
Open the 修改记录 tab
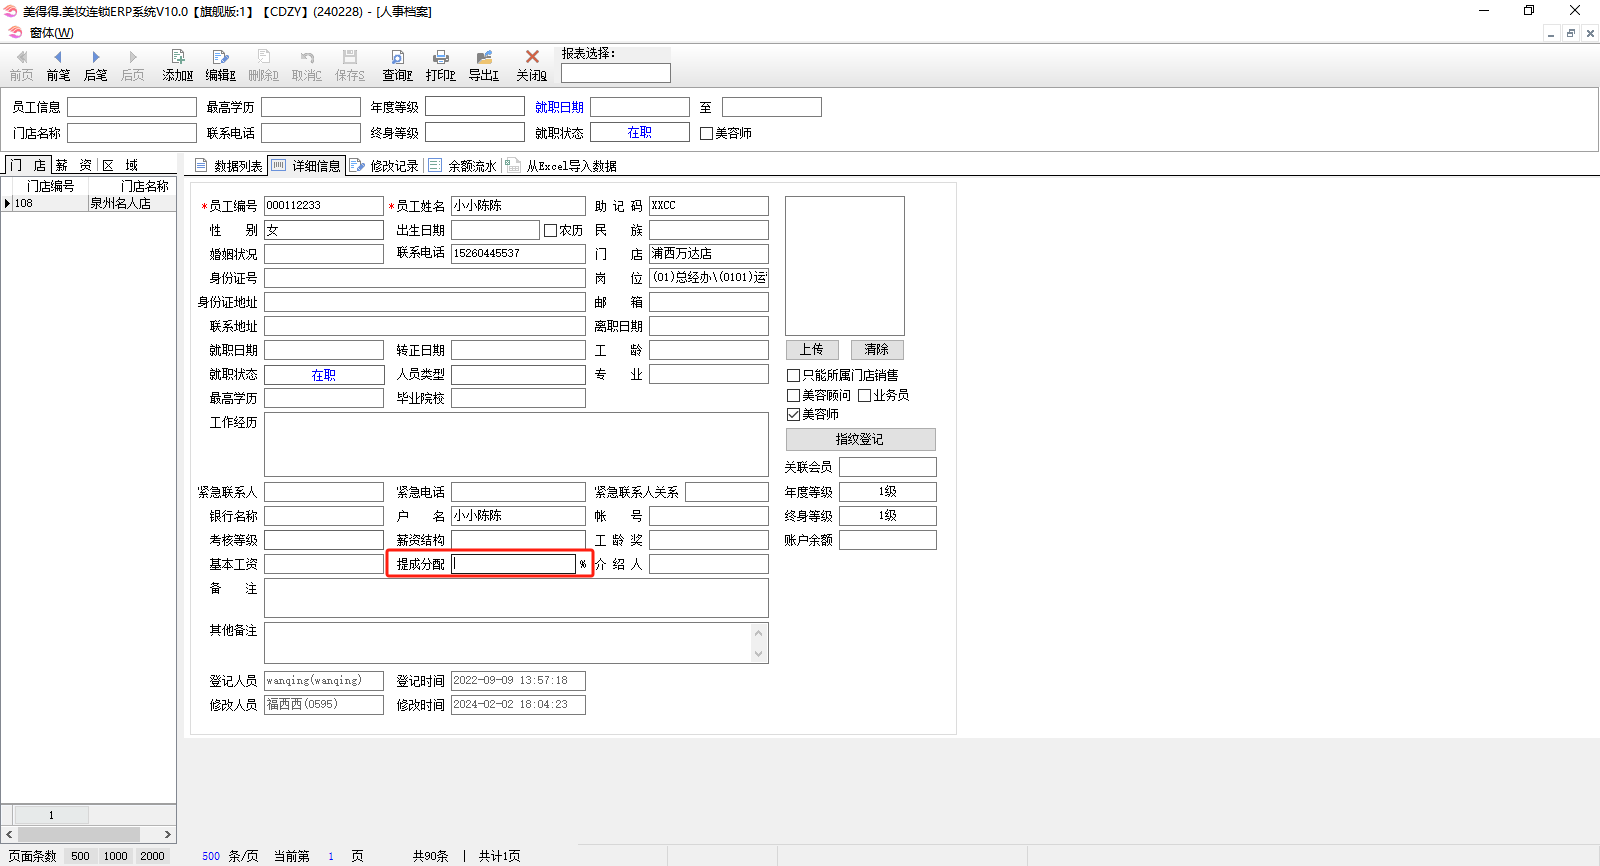pyautogui.click(x=385, y=166)
